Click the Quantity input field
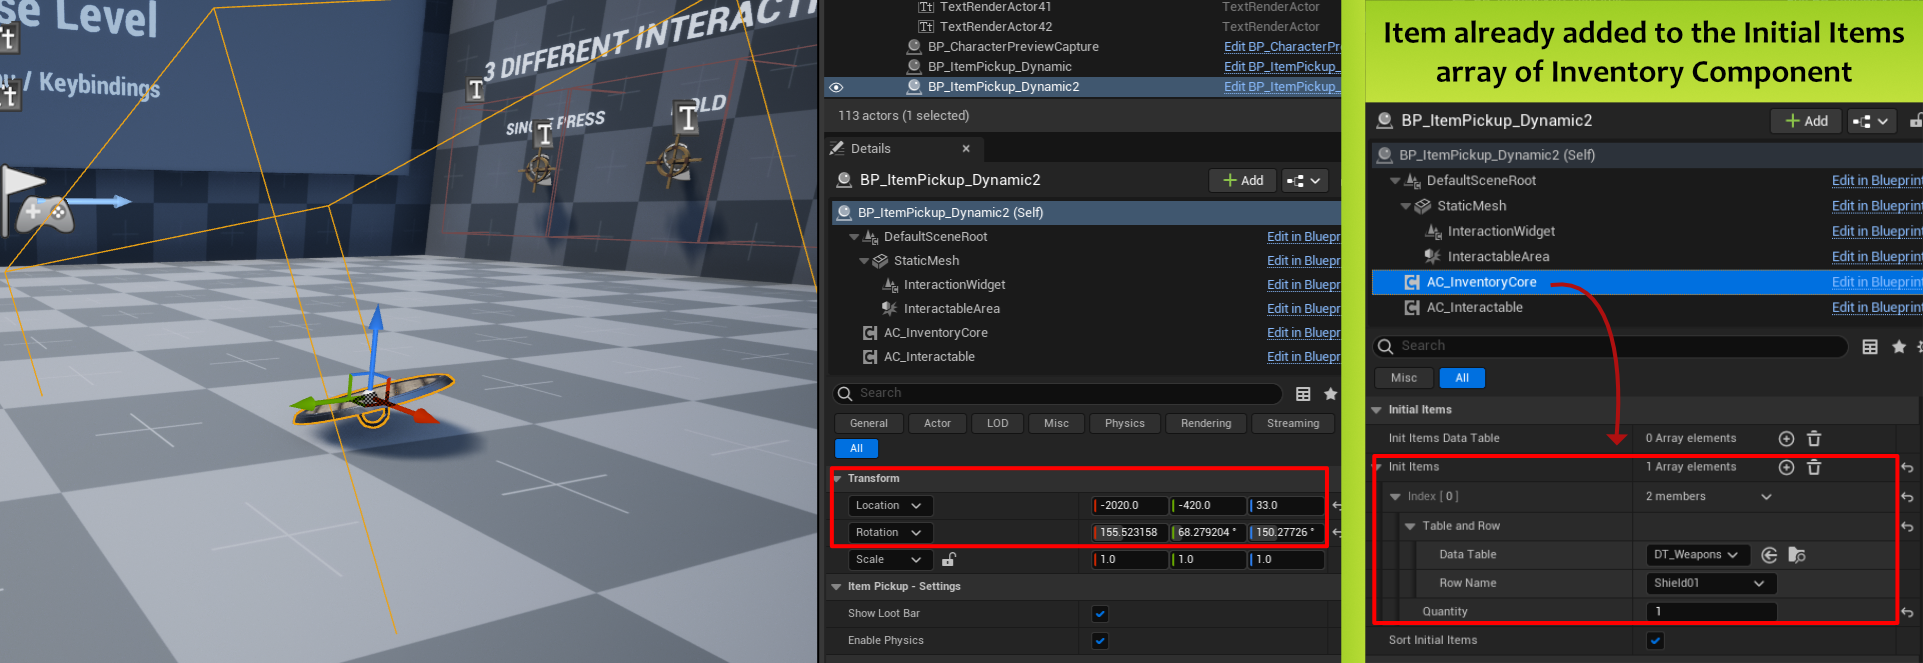The height and width of the screenshot is (663, 1923). (x=1710, y=612)
